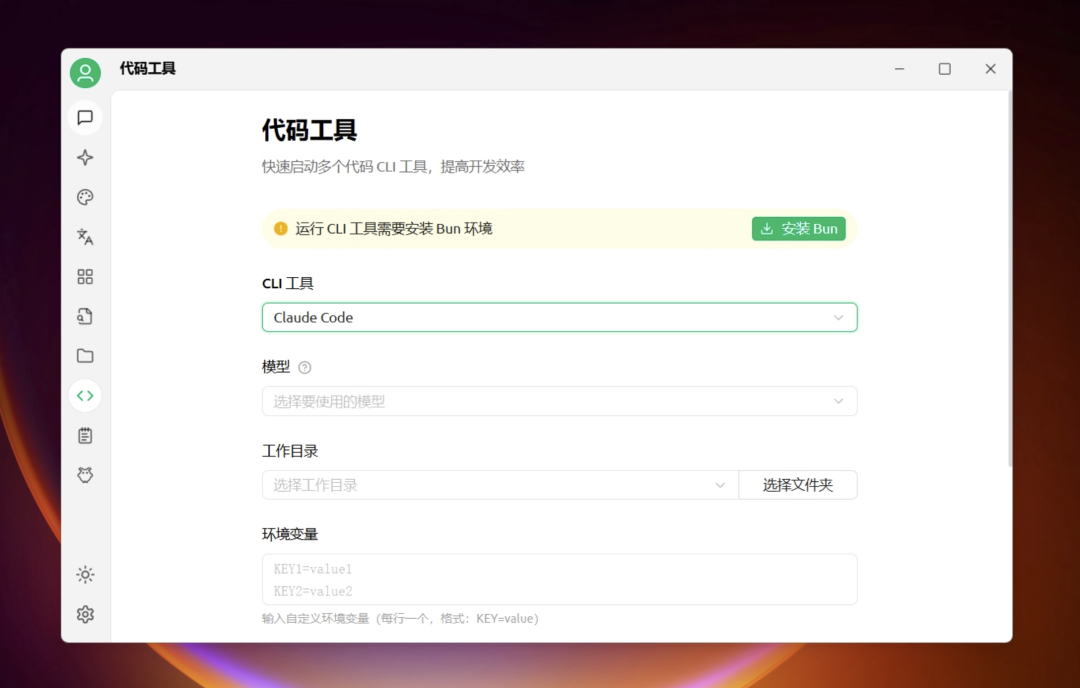This screenshot has width=1080, height=688.
Task: Open the translate sidebar icon
Action: [85, 237]
